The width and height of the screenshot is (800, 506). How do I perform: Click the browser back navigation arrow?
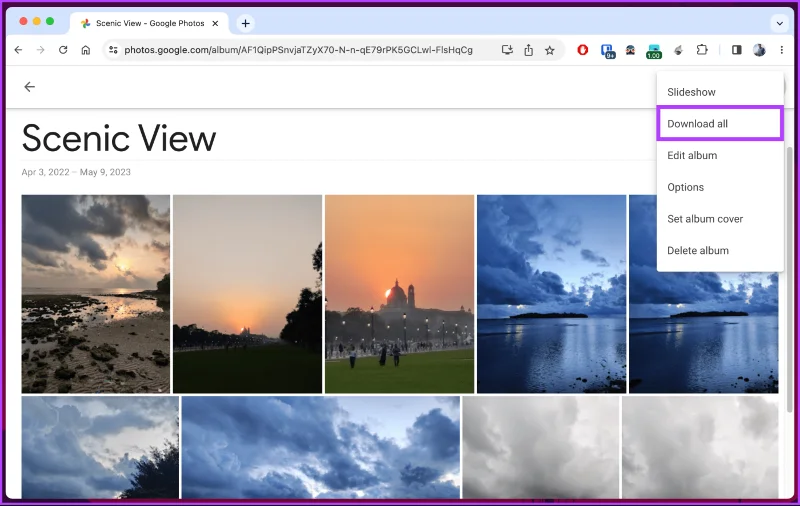pyautogui.click(x=18, y=50)
